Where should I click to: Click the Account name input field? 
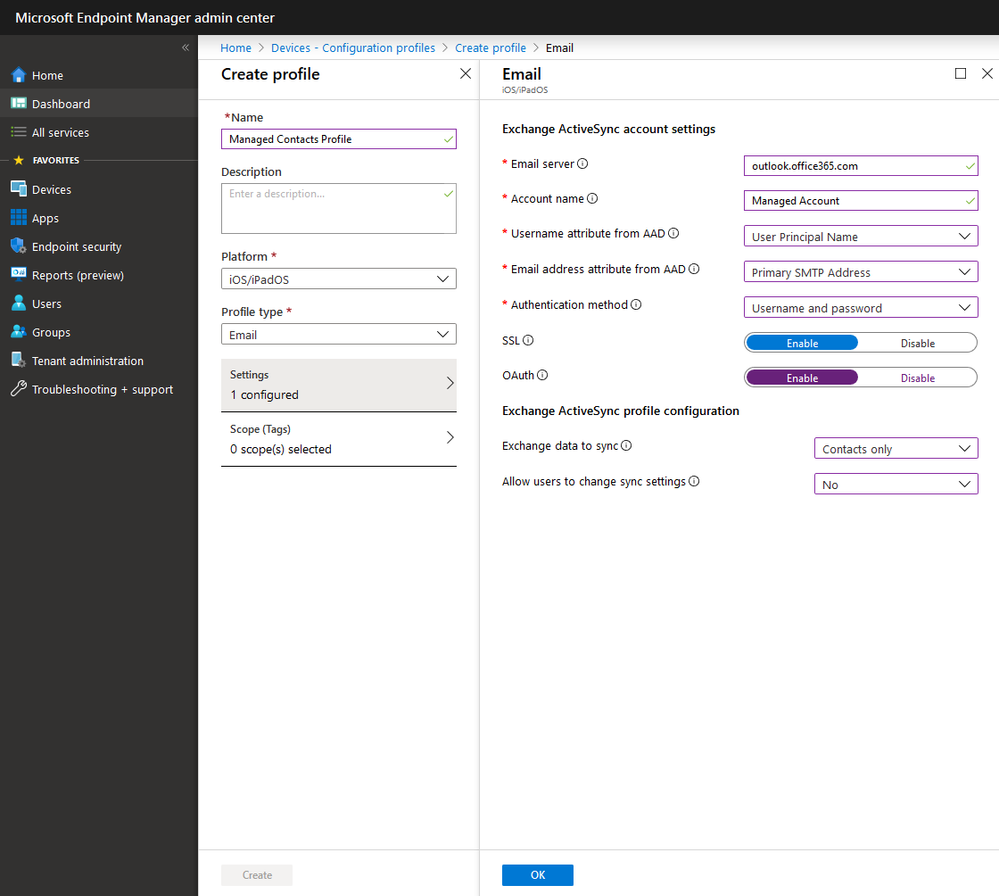pyautogui.click(x=861, y=201)
